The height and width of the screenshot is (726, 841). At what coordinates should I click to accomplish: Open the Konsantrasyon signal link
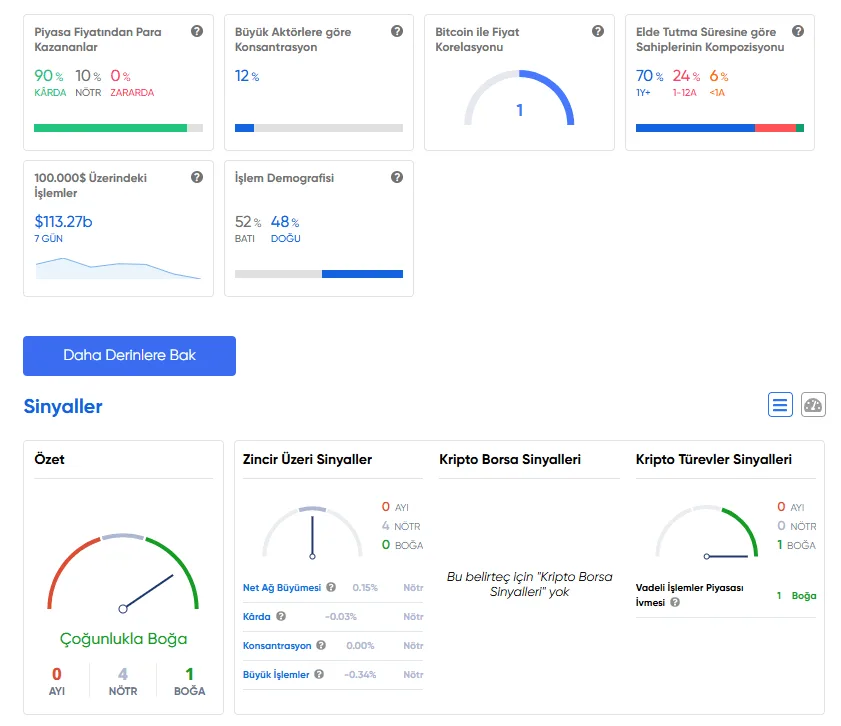[x=277, y=646]
